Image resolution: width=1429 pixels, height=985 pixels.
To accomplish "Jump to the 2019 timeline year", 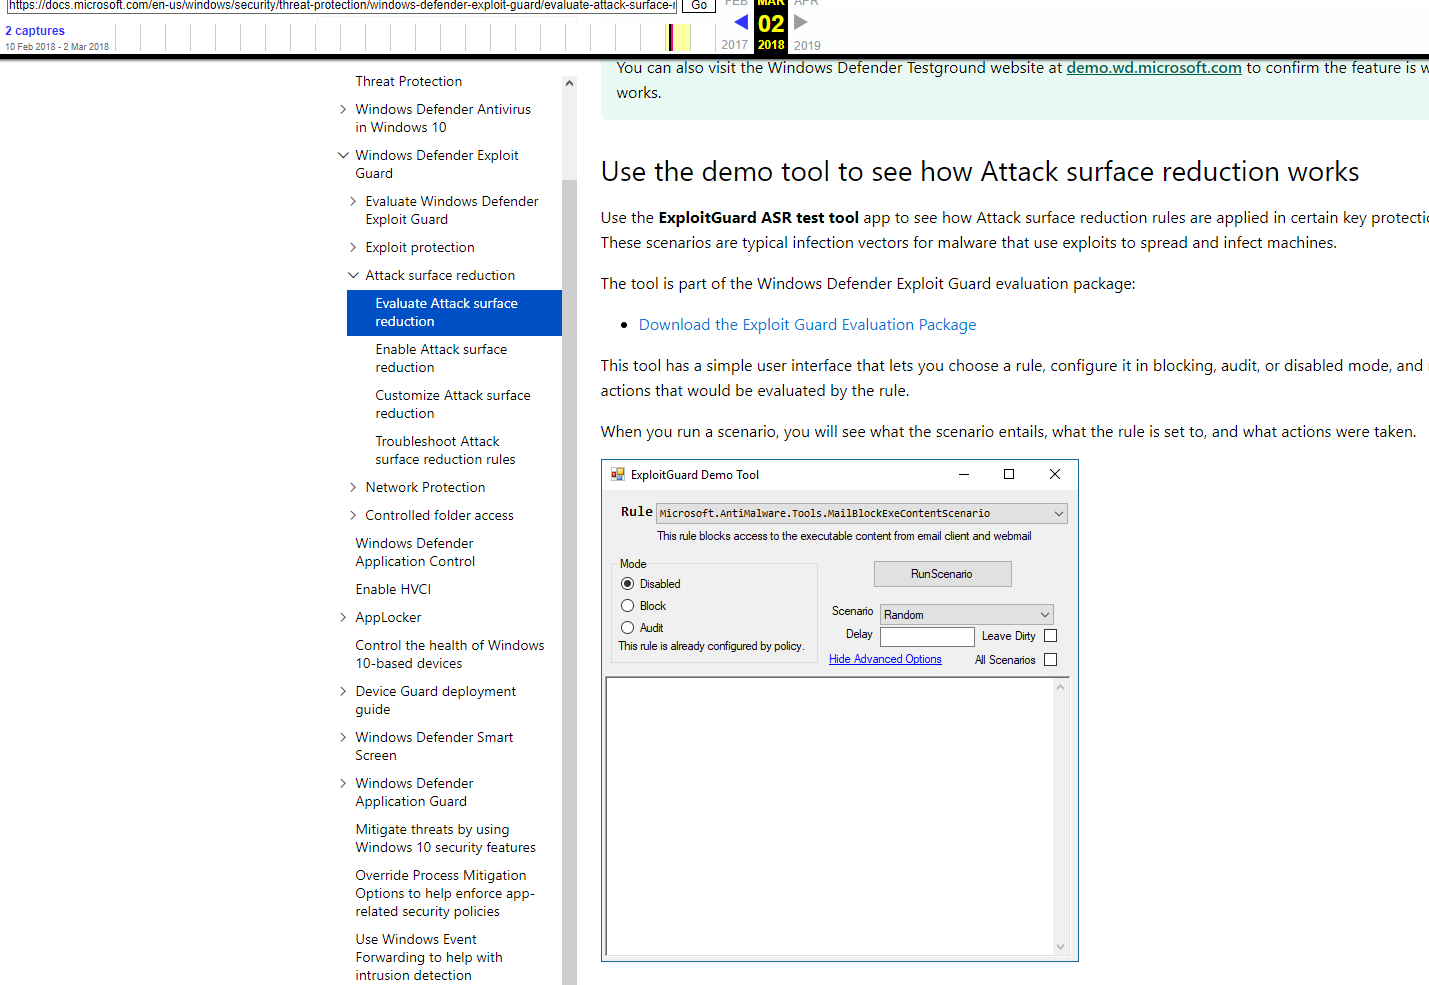I will [x=807, y=45].
